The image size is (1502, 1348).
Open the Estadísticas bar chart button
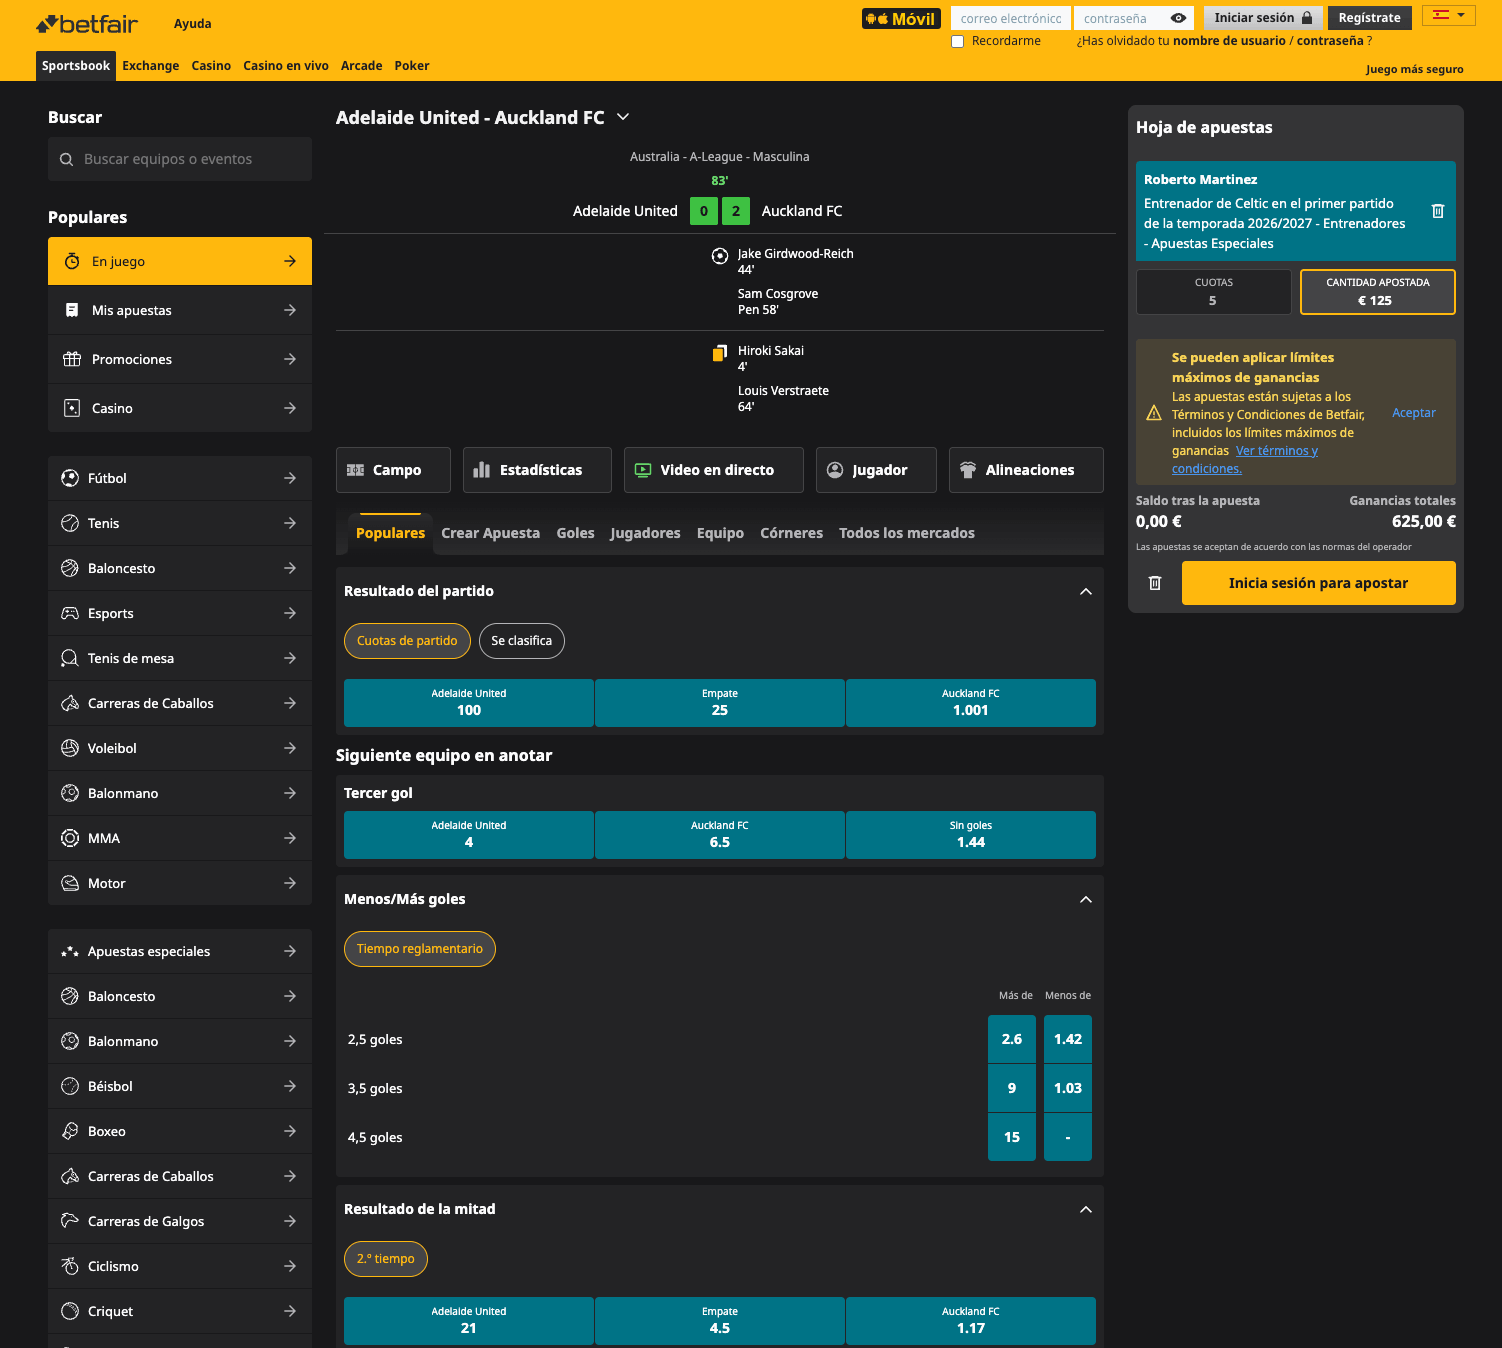537,470
